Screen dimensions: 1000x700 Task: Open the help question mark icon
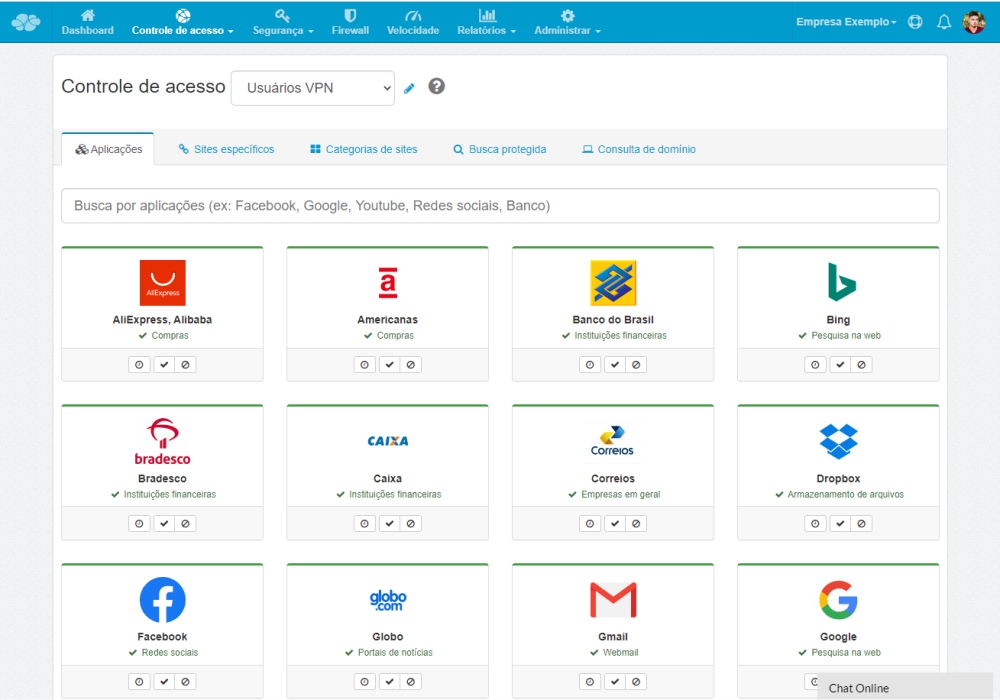coord(436,86)
